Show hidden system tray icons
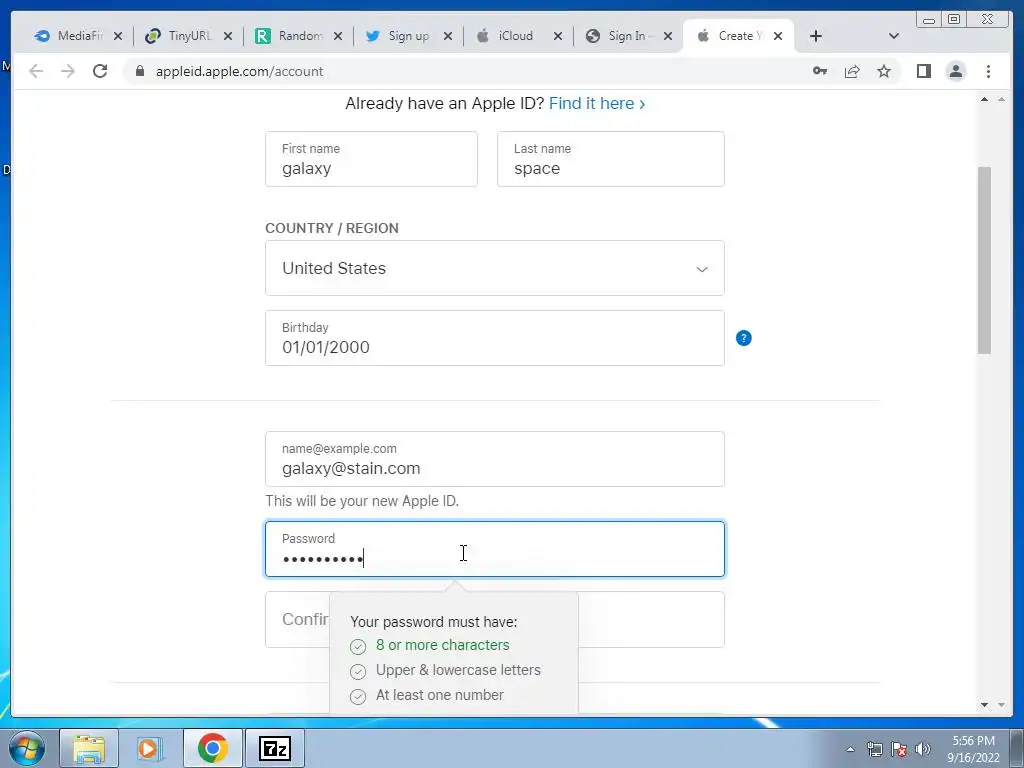 pyautogui.click(x=850, y=749)
